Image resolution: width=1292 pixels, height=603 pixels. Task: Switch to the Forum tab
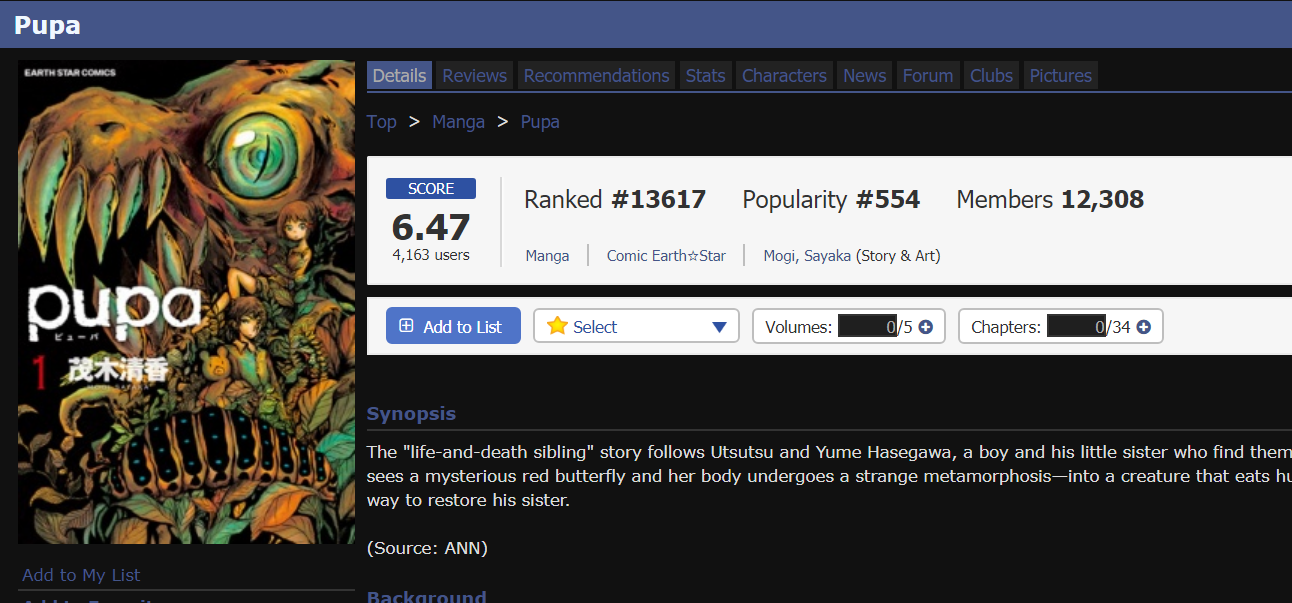tap(927, 75)
